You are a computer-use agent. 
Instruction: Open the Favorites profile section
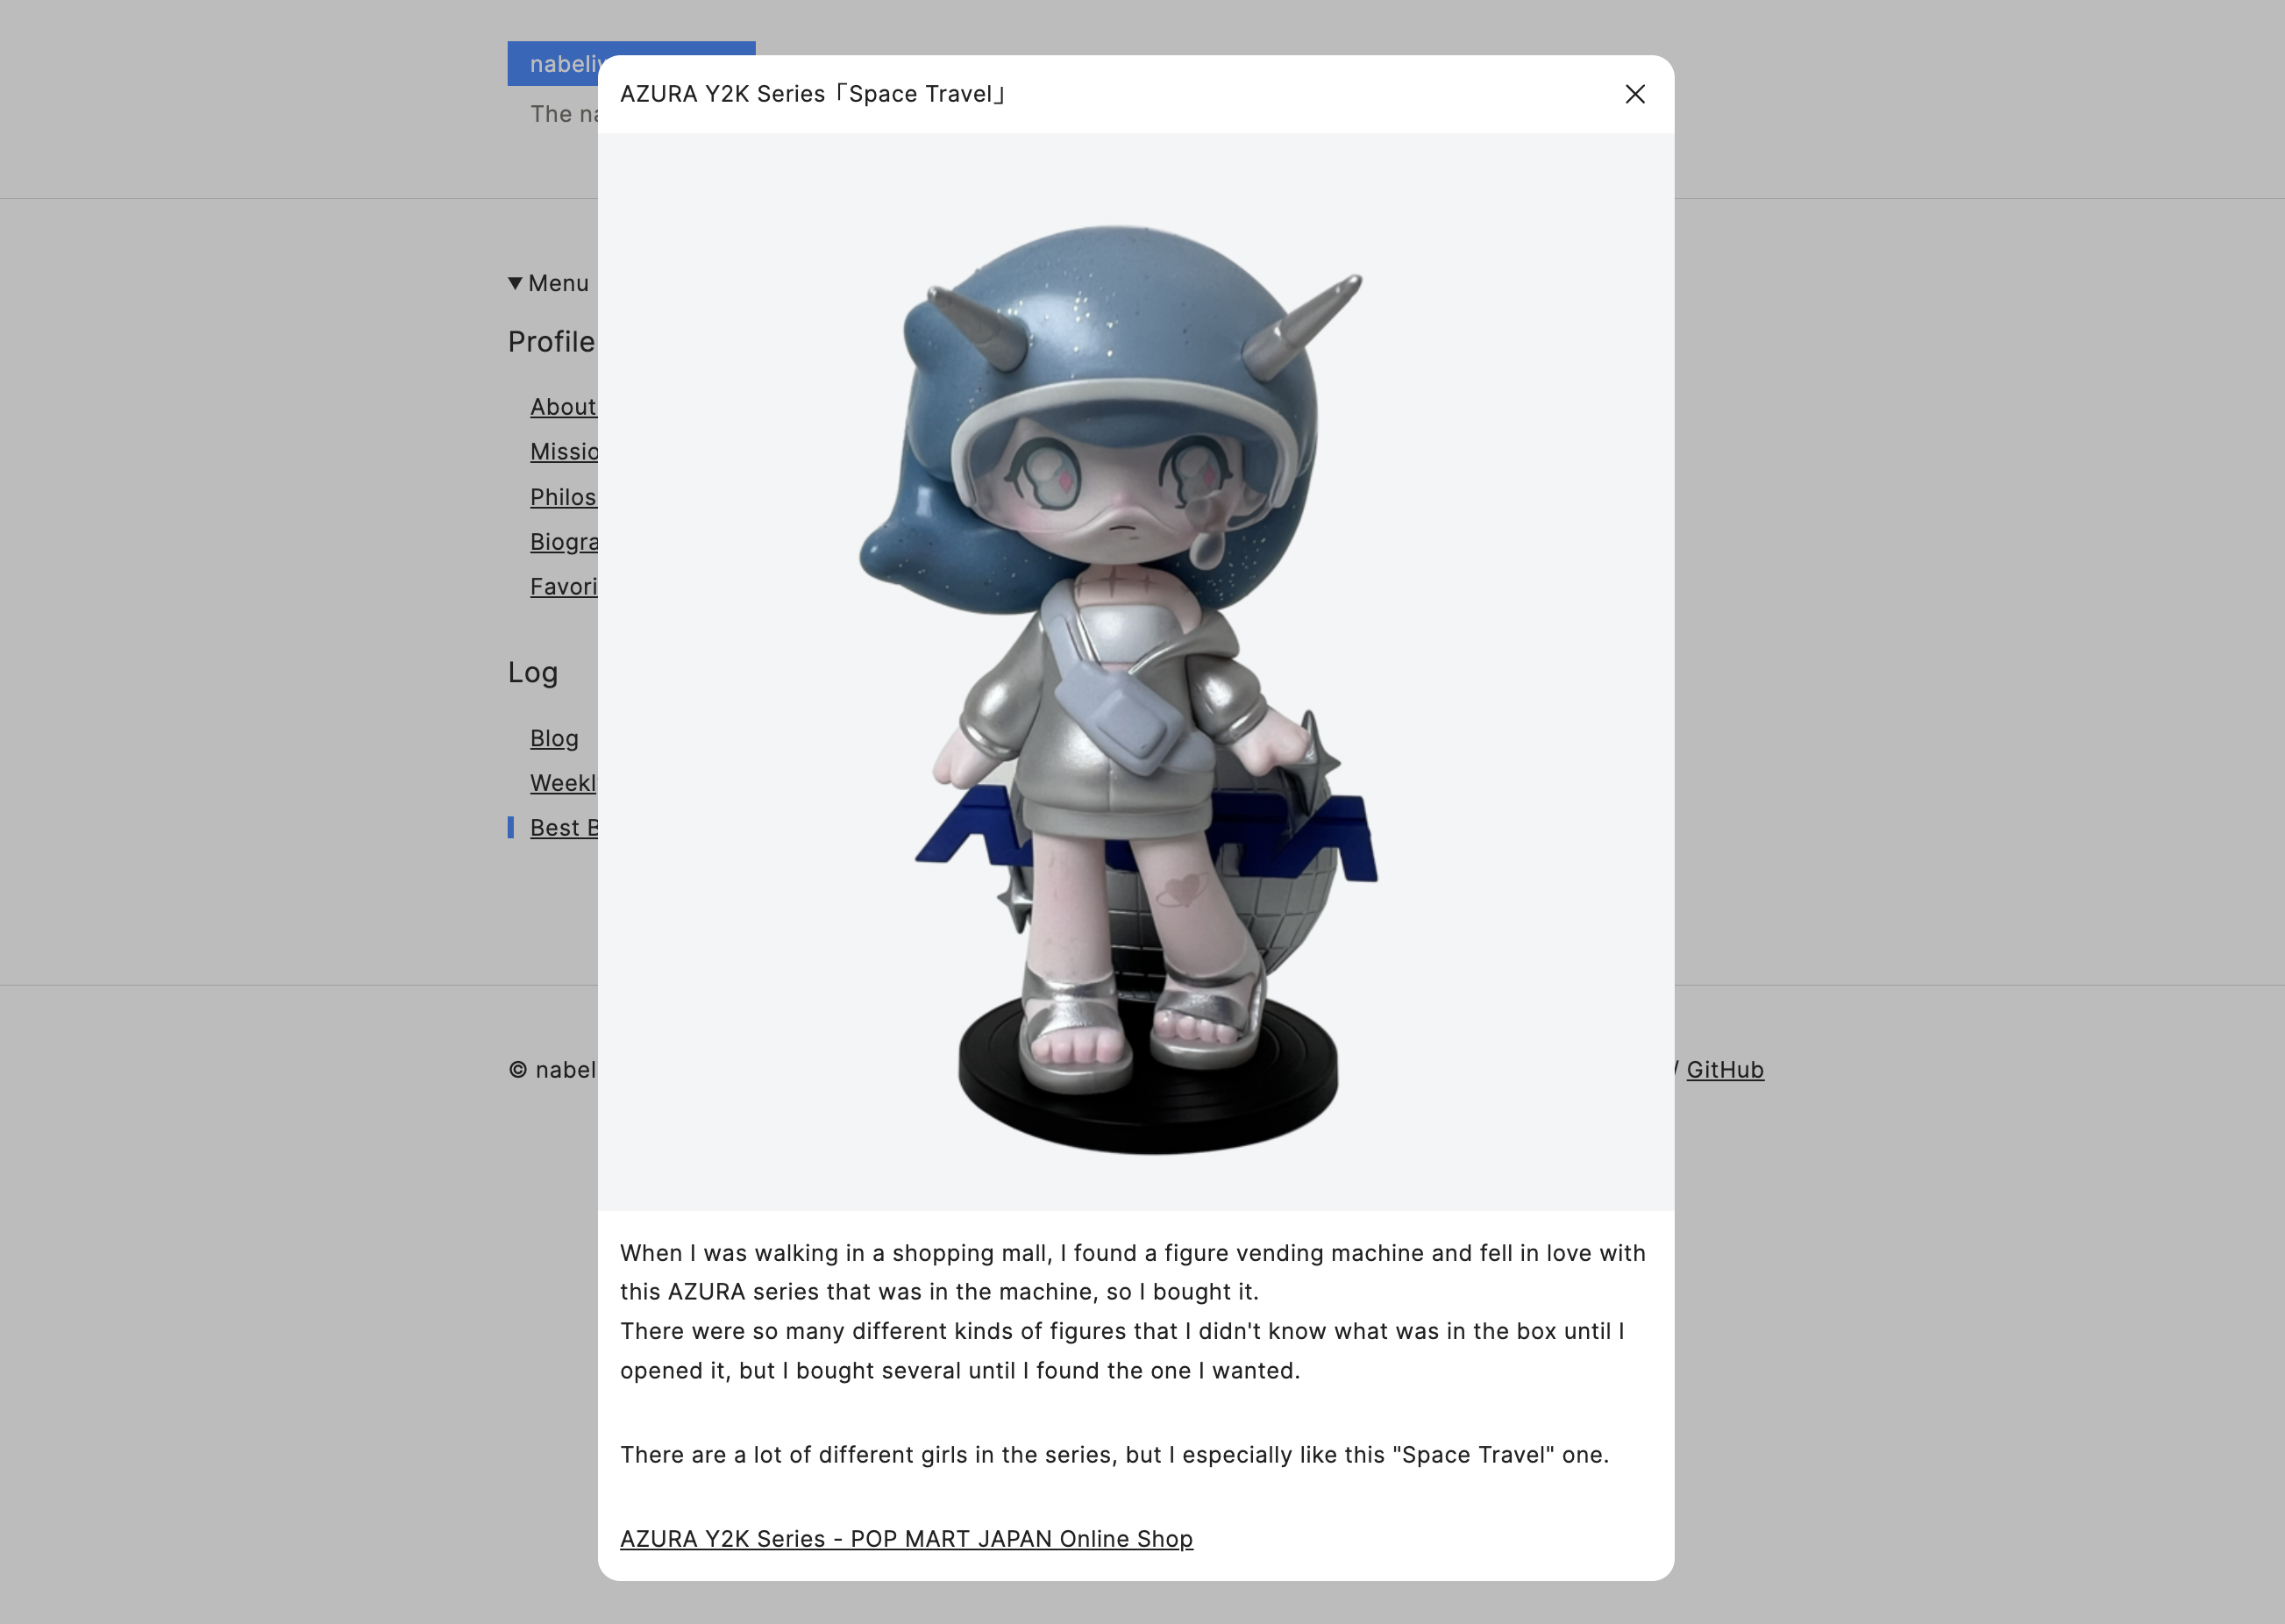click(x=559, y=585)
